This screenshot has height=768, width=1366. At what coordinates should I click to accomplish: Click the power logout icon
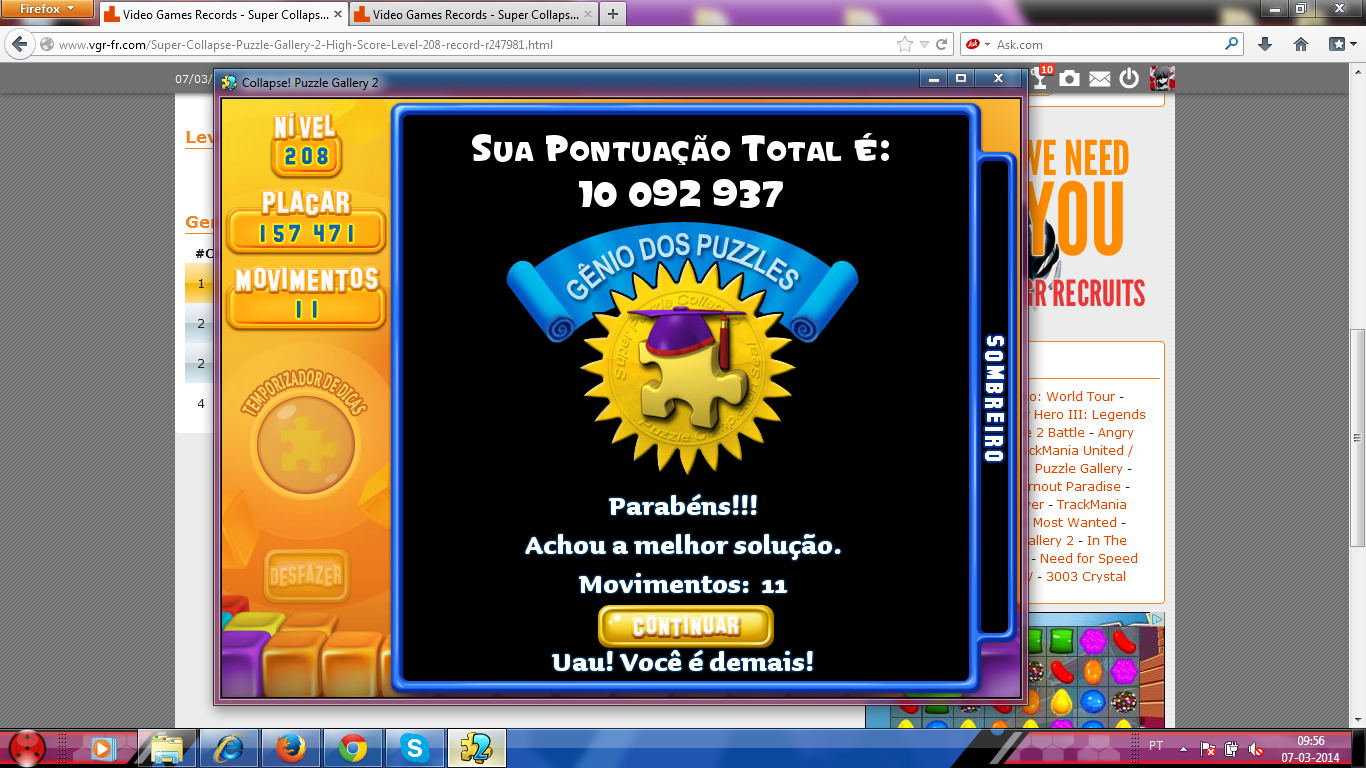click(x=1129, y=79)
